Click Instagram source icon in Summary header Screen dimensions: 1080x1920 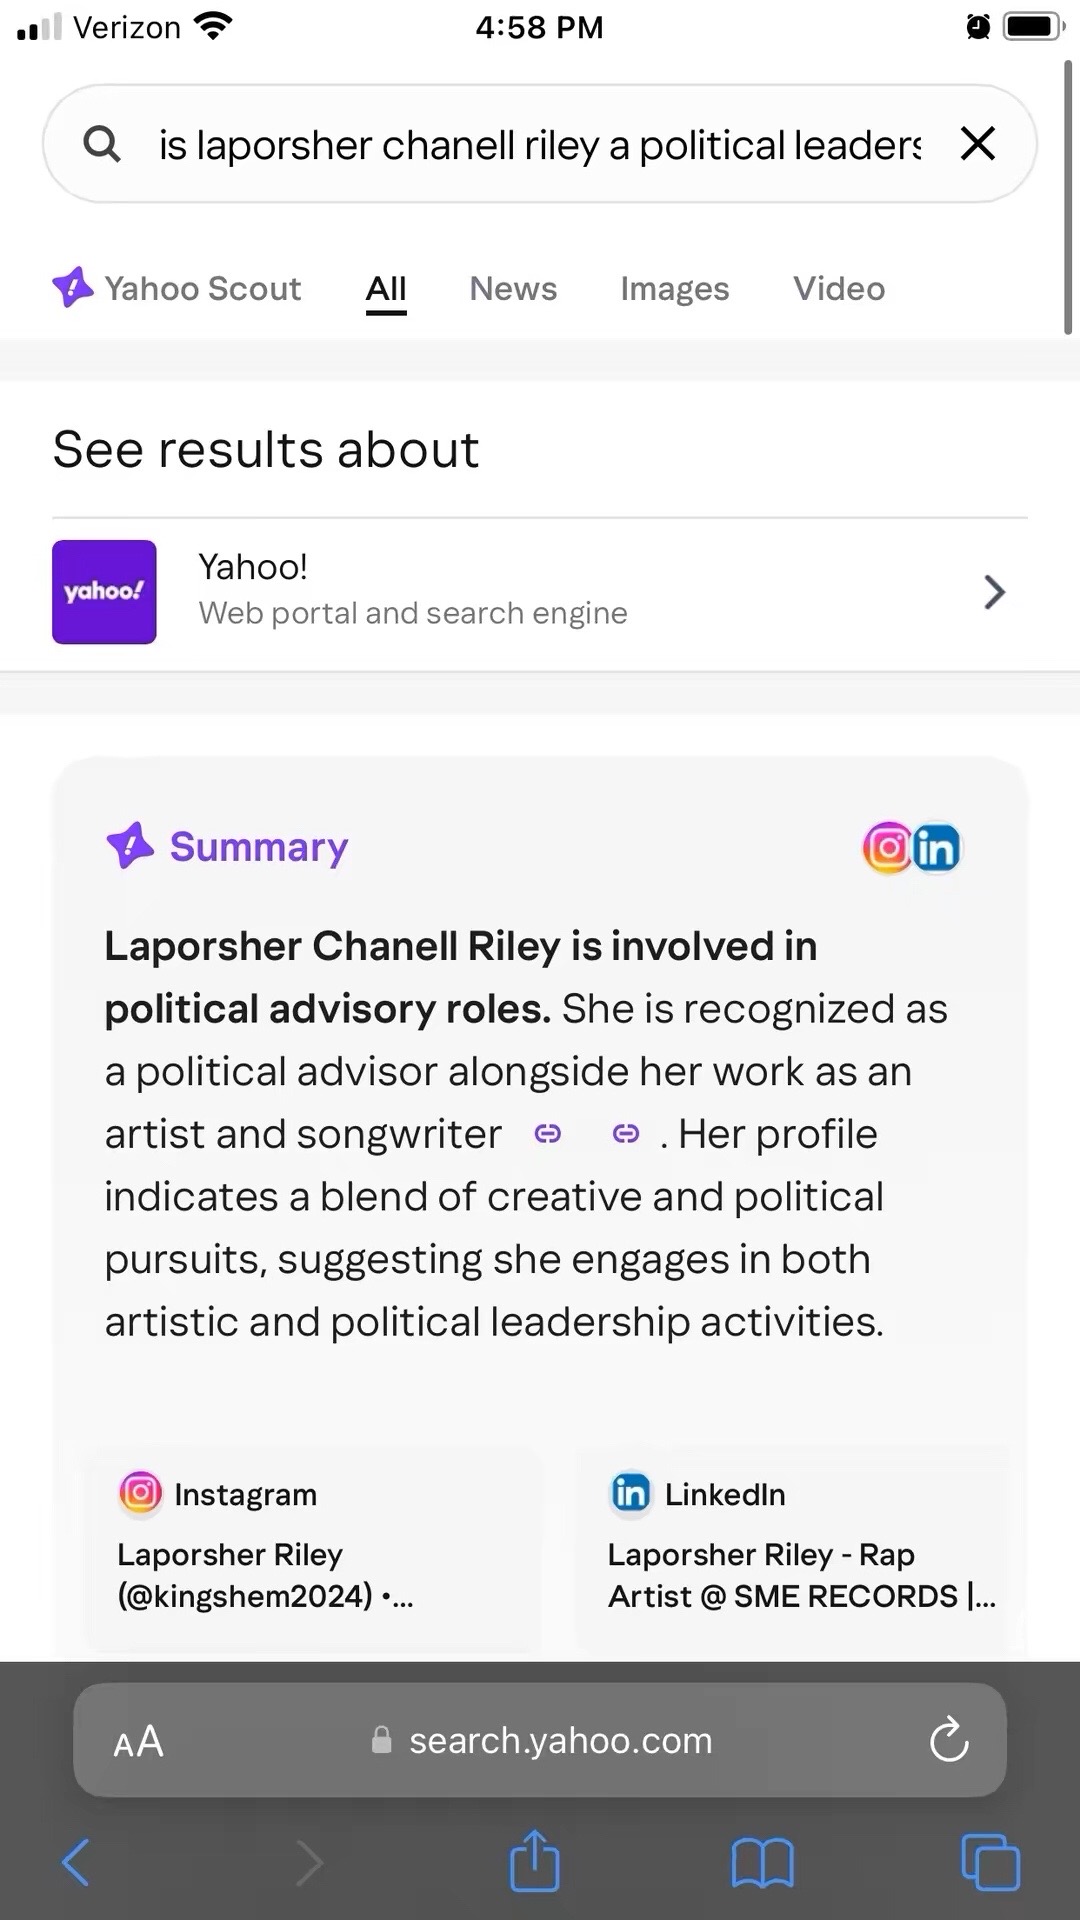click(x=888, y=848)
